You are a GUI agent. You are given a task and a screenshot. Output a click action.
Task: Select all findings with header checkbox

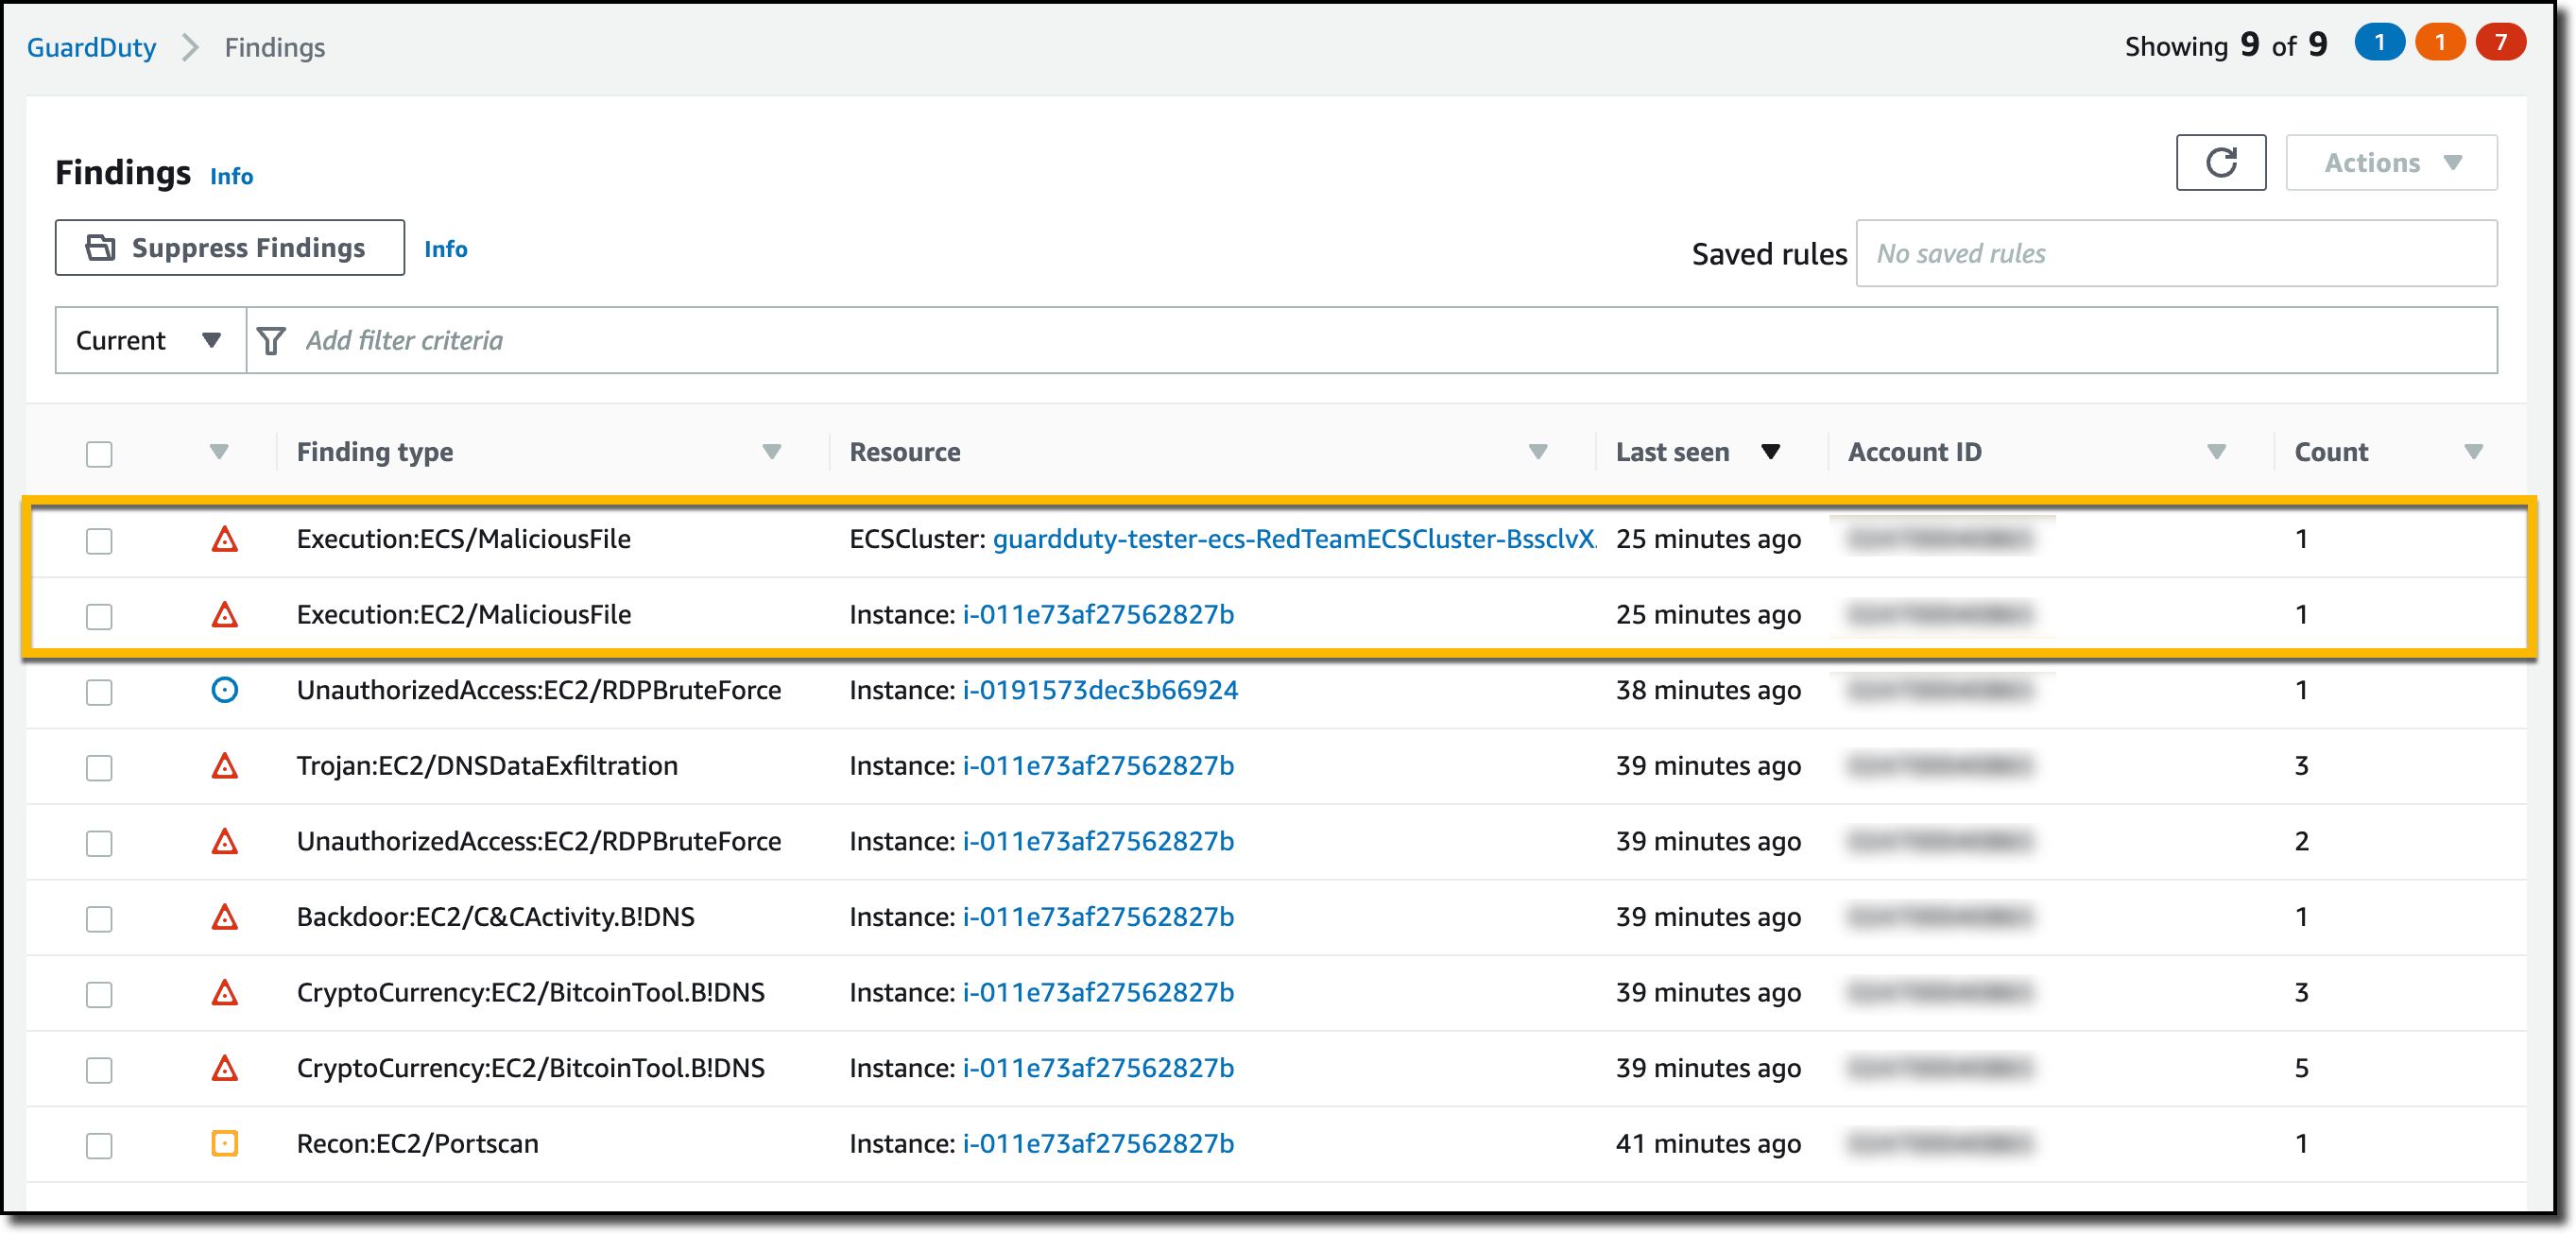pyautogui.click(x=99, y=454)
